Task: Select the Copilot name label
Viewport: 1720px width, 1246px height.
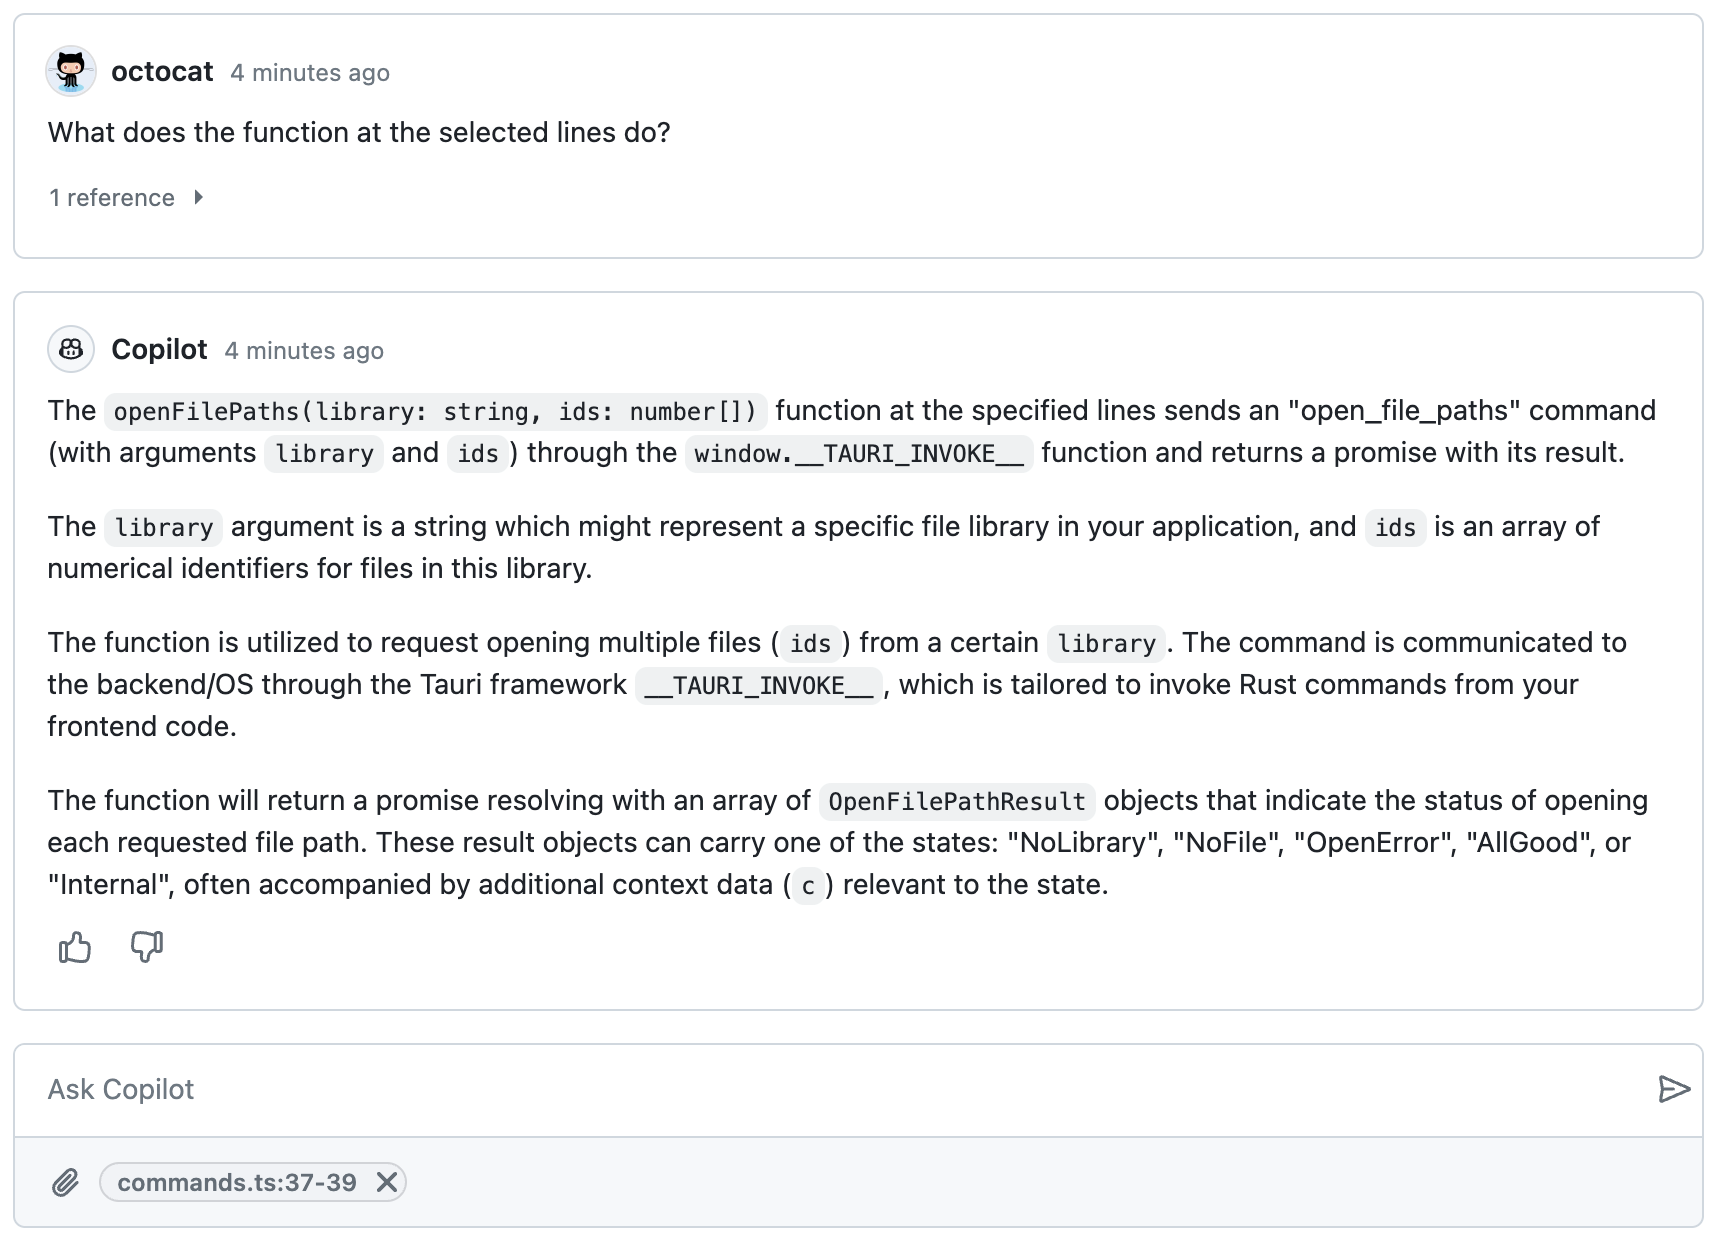Action: 158,349
